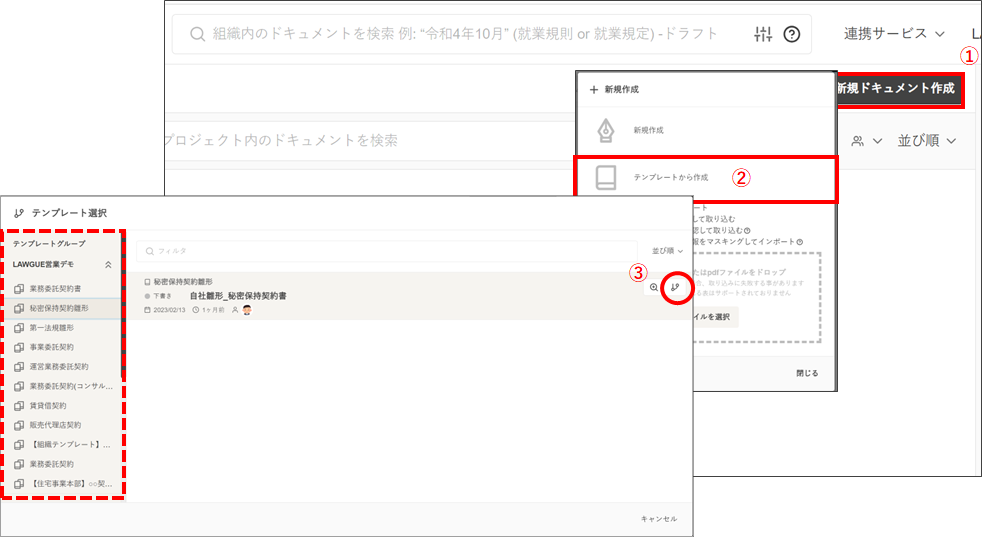Expand the members filter chevron dropdown

[x=877, y=141]
